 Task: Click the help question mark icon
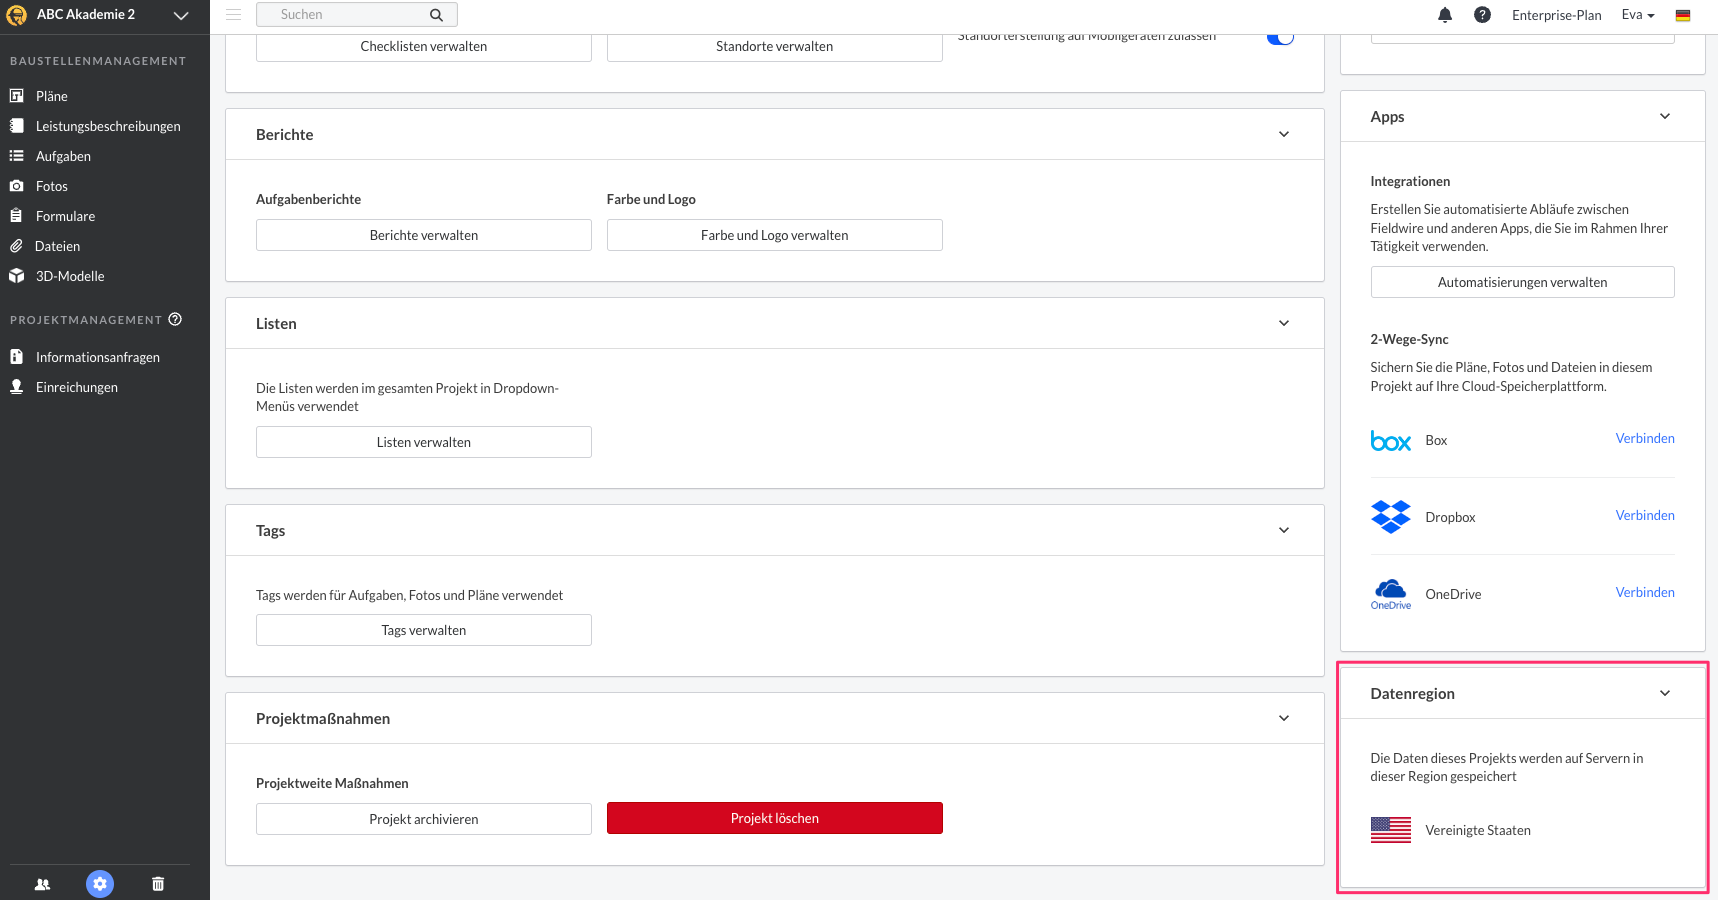pyautogui.click(x=1482, y=15)
